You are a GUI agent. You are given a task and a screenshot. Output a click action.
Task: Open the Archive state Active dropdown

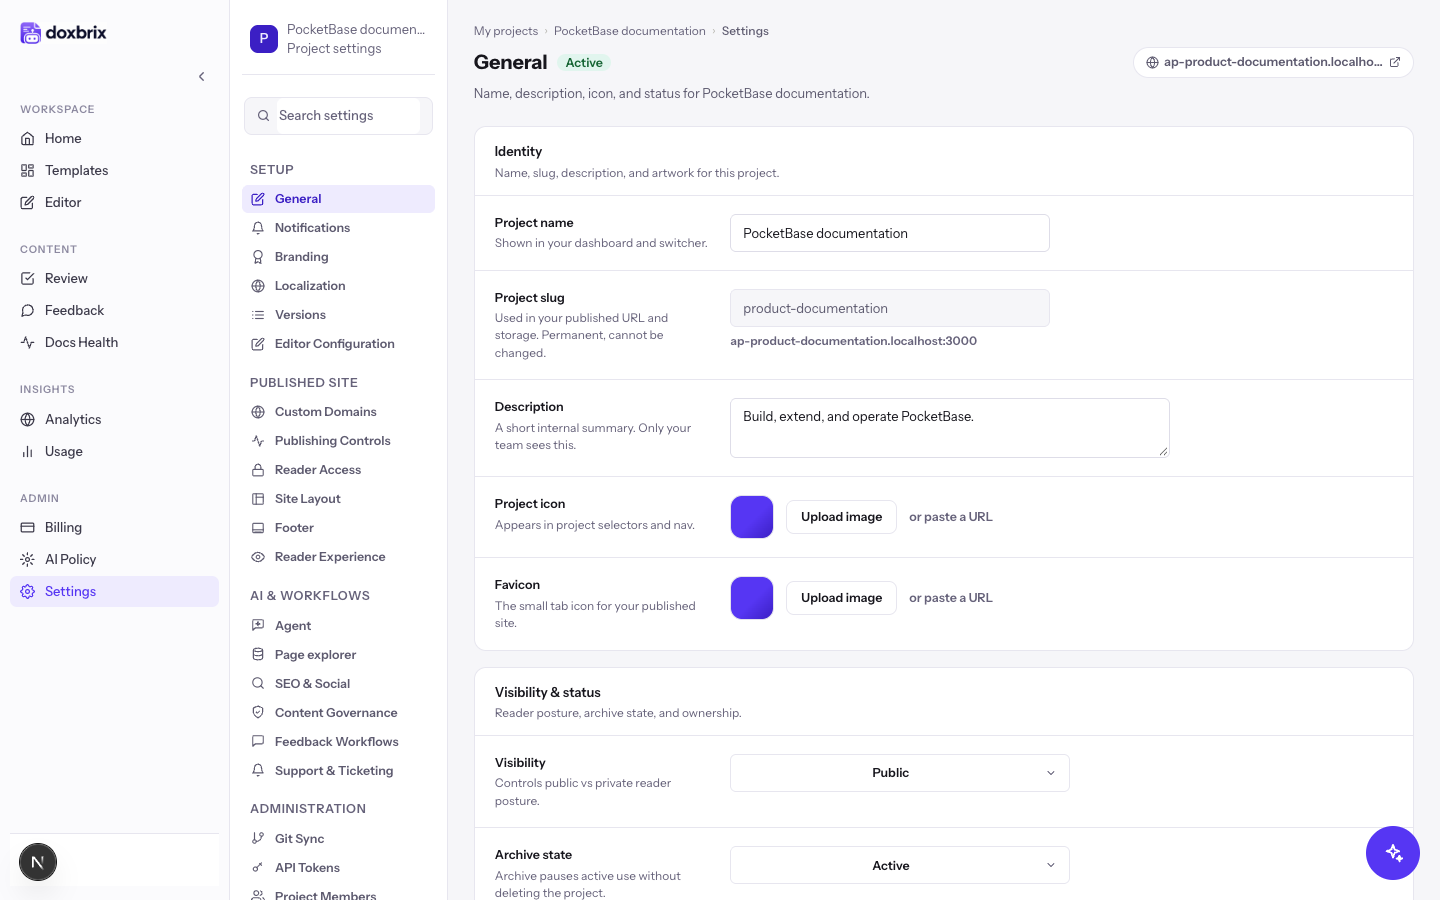pos(900,866)
